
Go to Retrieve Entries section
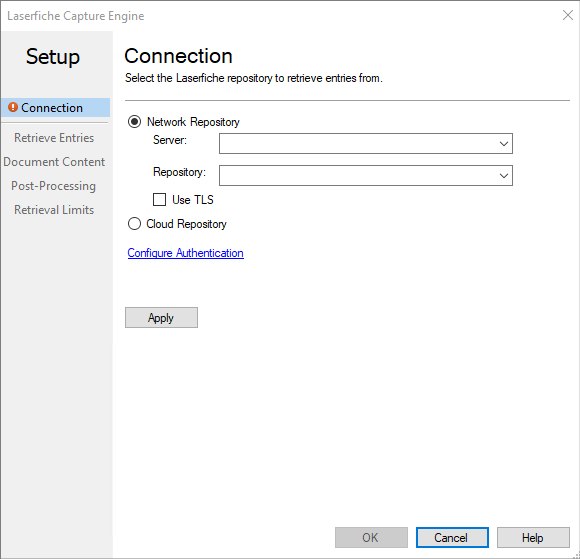click(x=54, y=138)
